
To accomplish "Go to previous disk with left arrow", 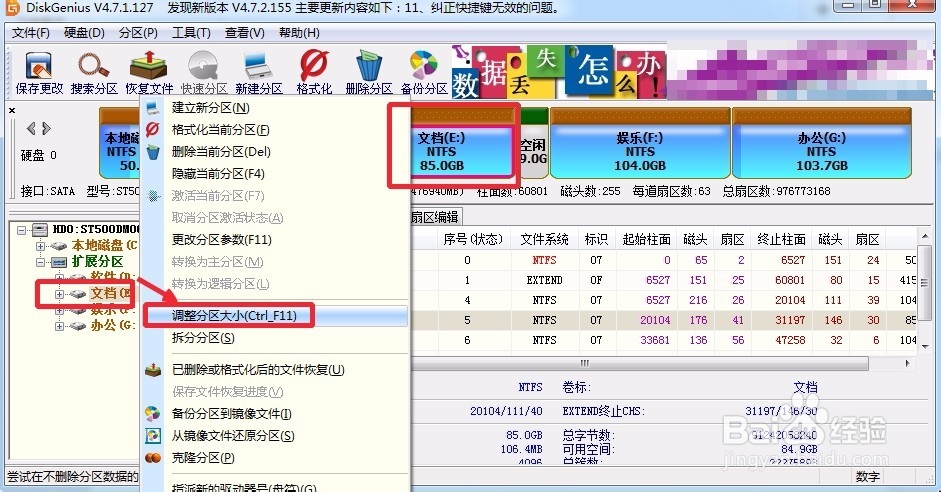I will [31, 128].
